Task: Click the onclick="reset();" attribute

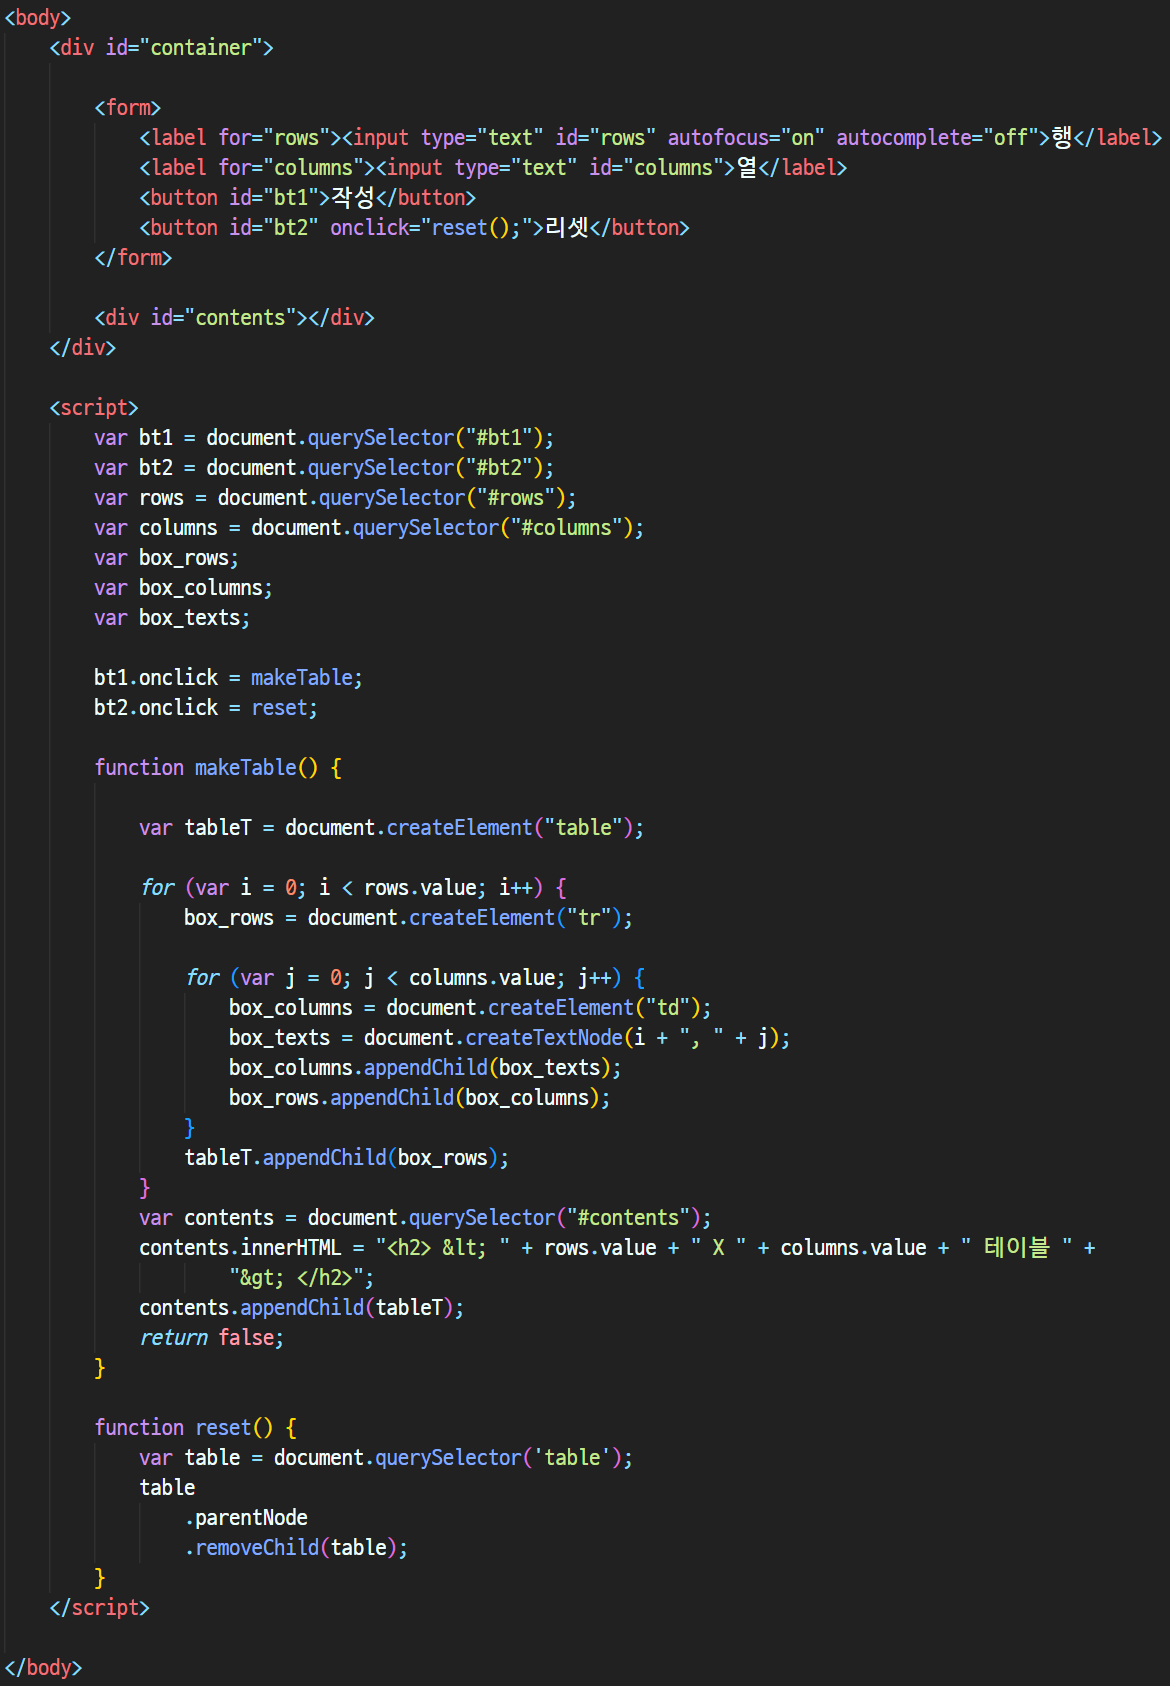Action: 432,228
